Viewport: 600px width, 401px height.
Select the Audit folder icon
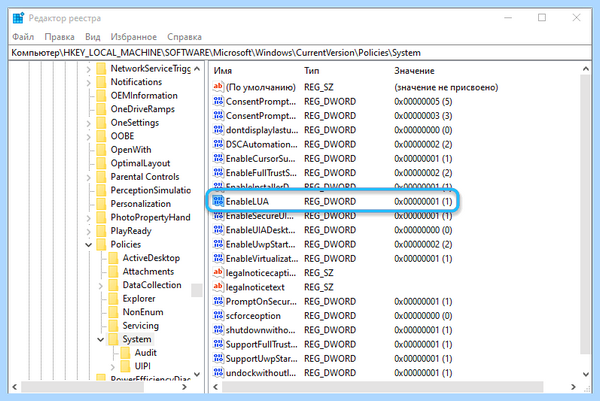(125, 353)
